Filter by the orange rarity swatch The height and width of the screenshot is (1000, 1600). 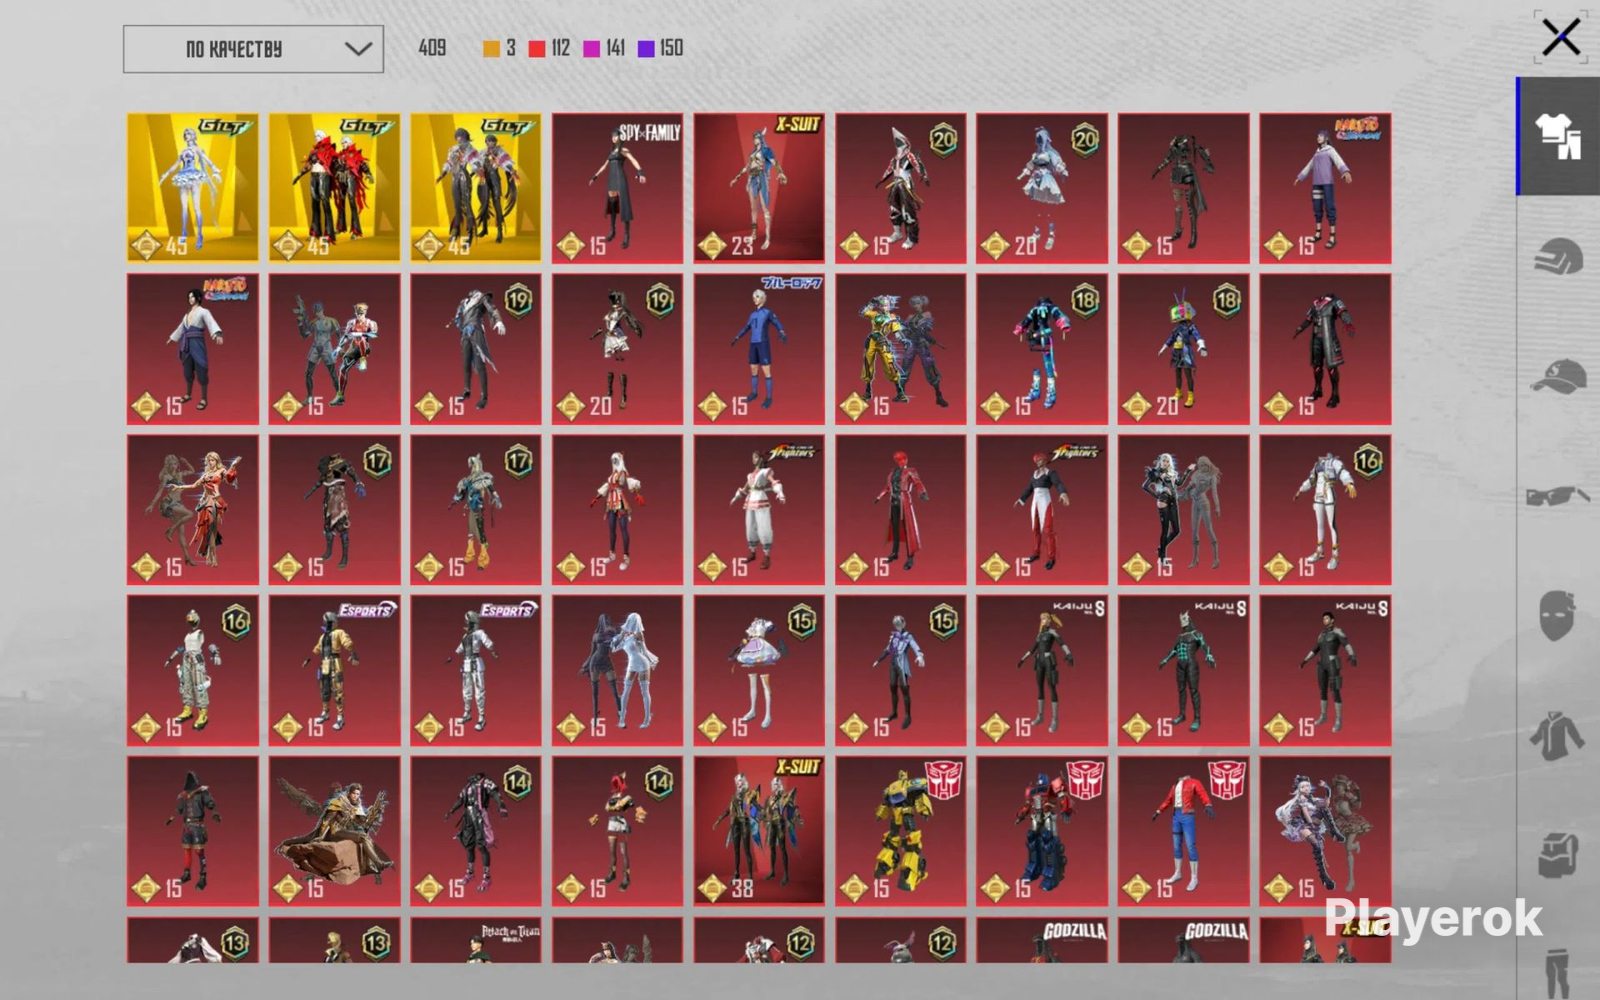[491, 49]
